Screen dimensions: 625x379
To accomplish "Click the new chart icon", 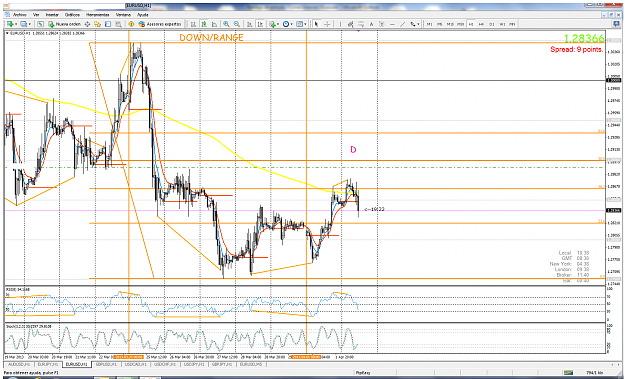I will pos(10,24).
